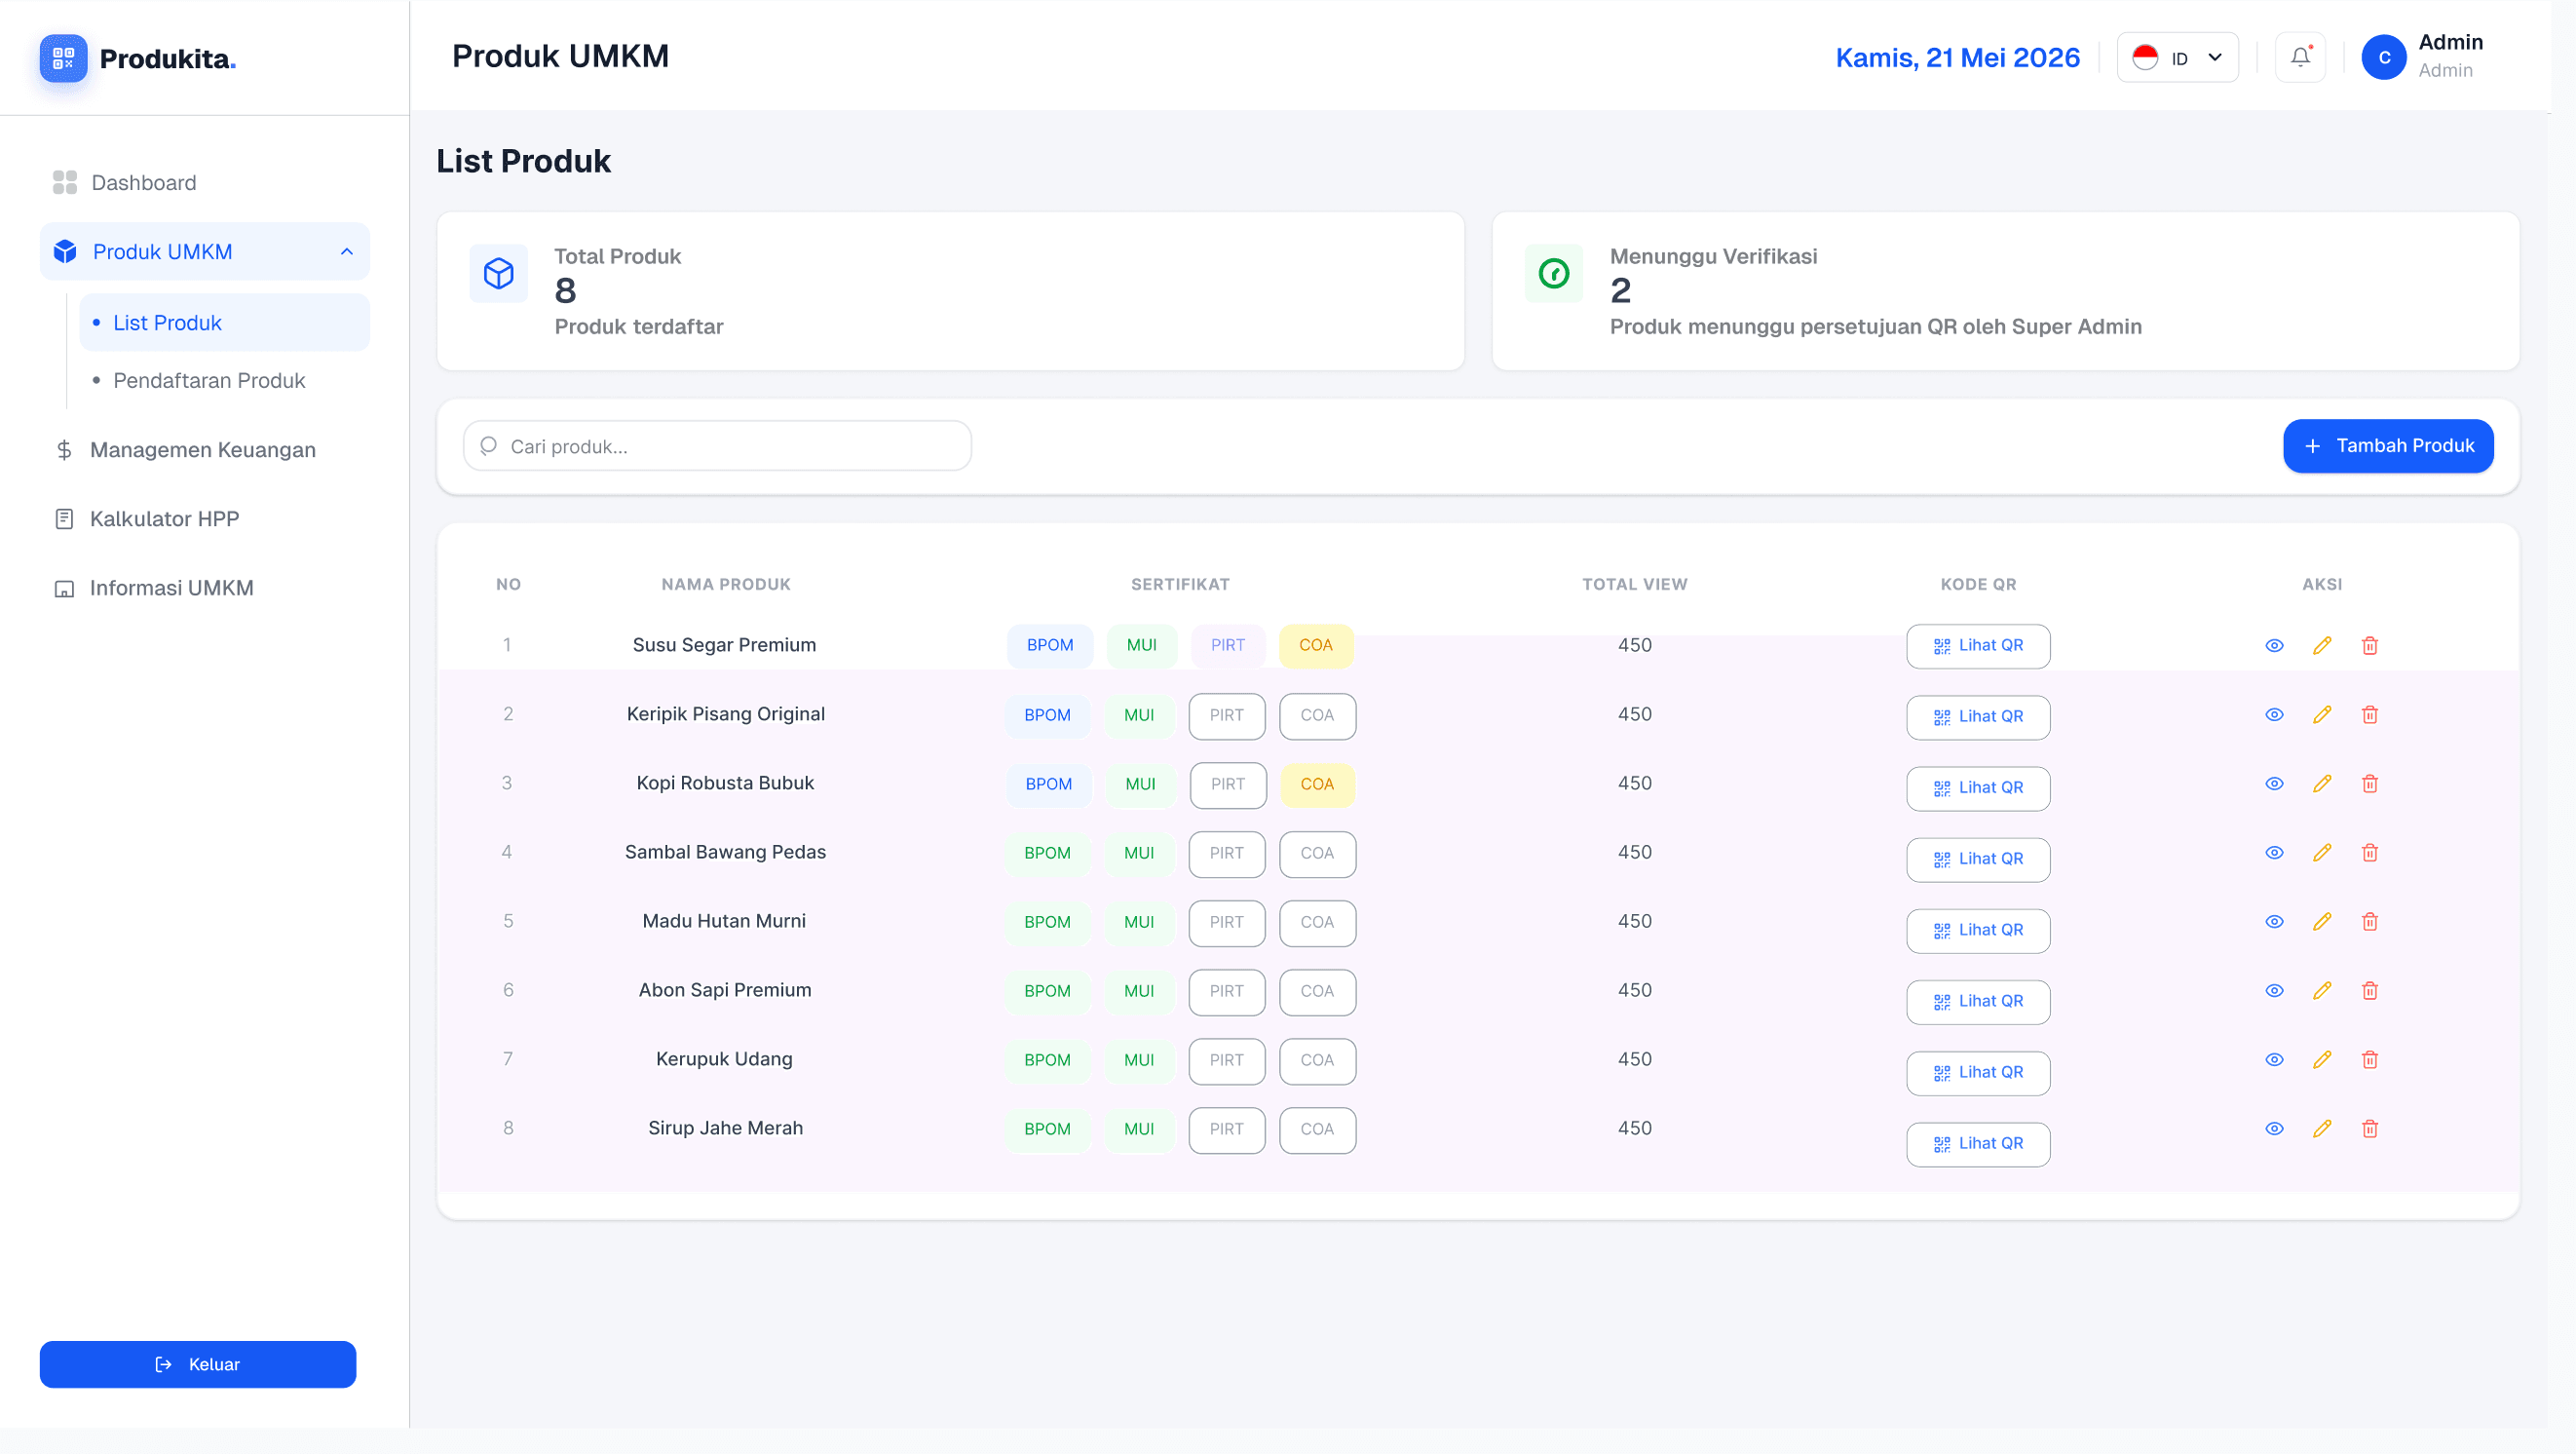Viewport: 2576px width, 1454px height.
Task: Click the yellow COA badge for Kopi Robusta
Action: point(1316,785)
